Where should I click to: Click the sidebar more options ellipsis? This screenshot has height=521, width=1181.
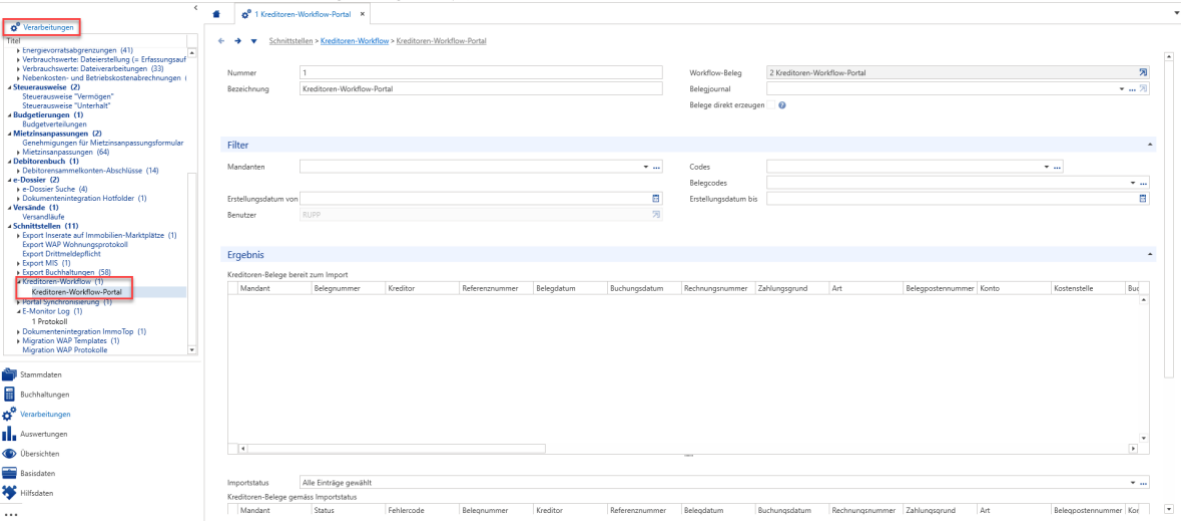[x=10, y=514]
